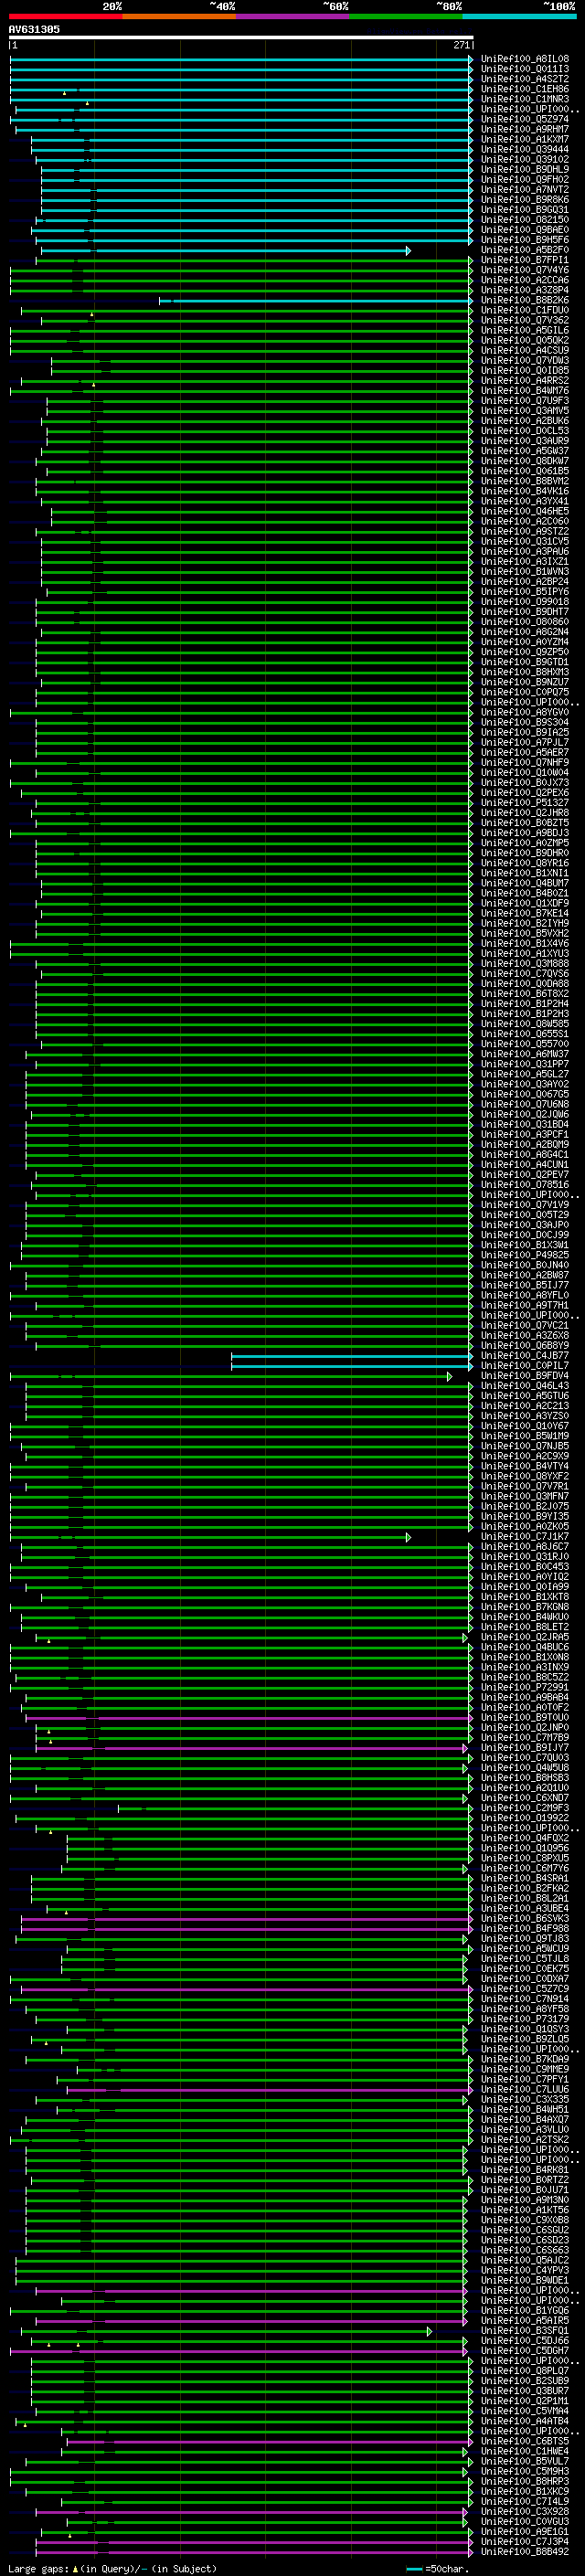Select label UniRef100_A5AIR5

point(524,2320)
